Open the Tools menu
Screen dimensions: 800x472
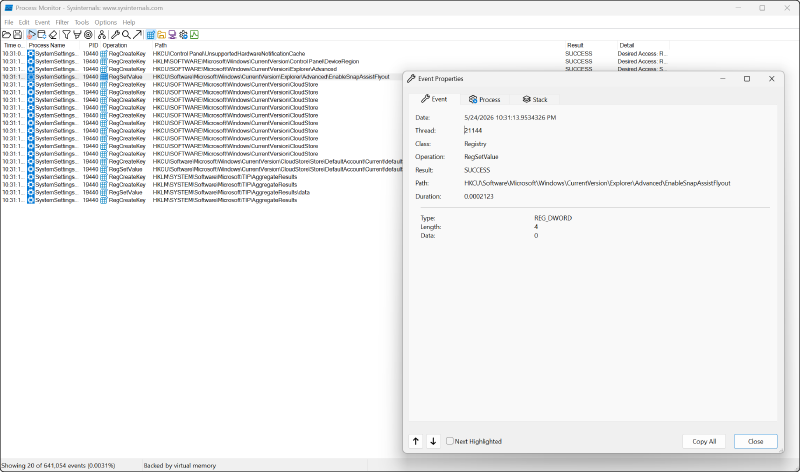pos(82,22)
